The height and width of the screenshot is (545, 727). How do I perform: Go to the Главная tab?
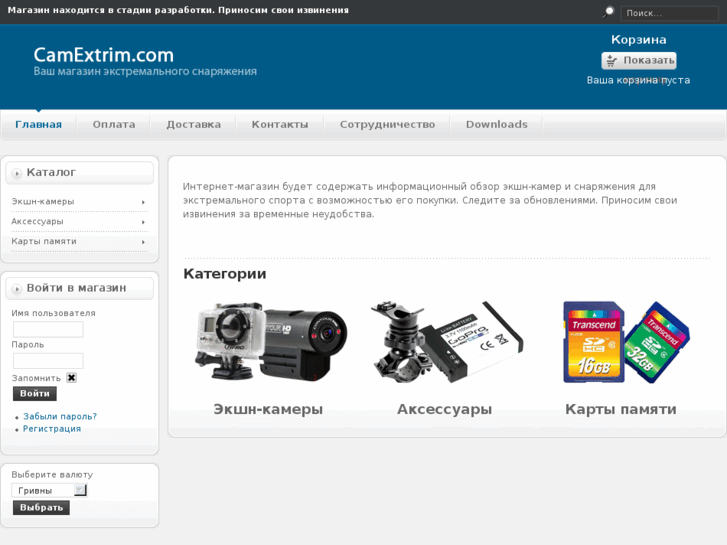tap(38, 124)
